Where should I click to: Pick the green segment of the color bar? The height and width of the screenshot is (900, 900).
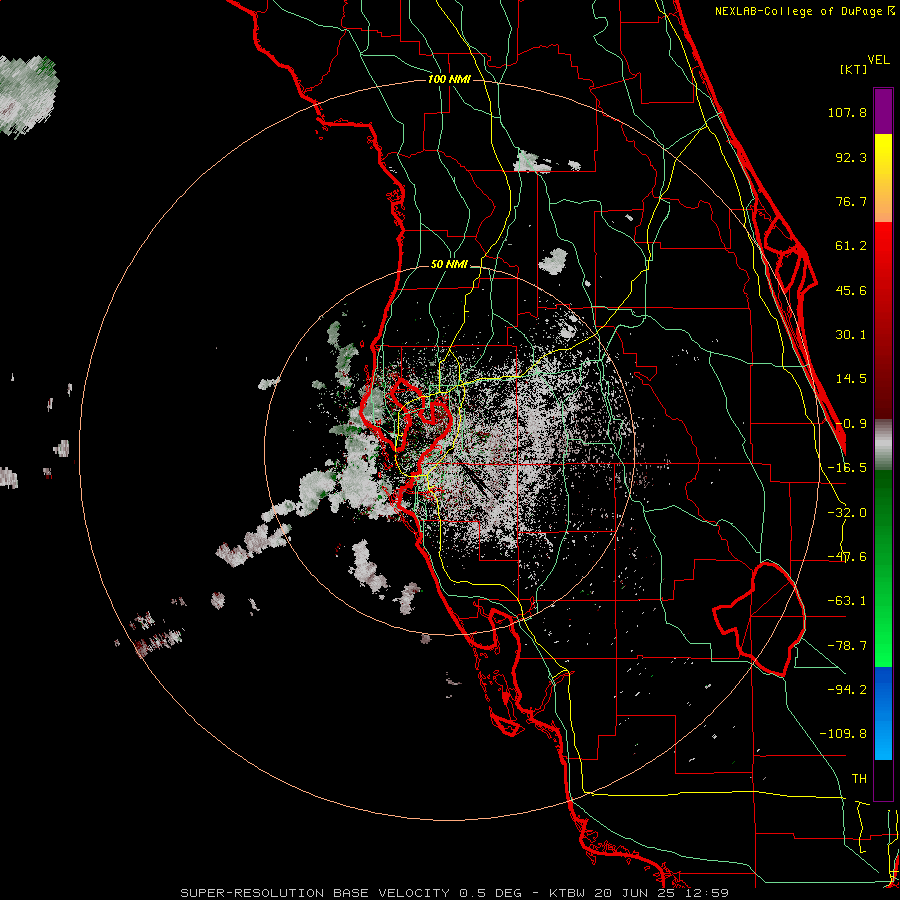[883, 568]
